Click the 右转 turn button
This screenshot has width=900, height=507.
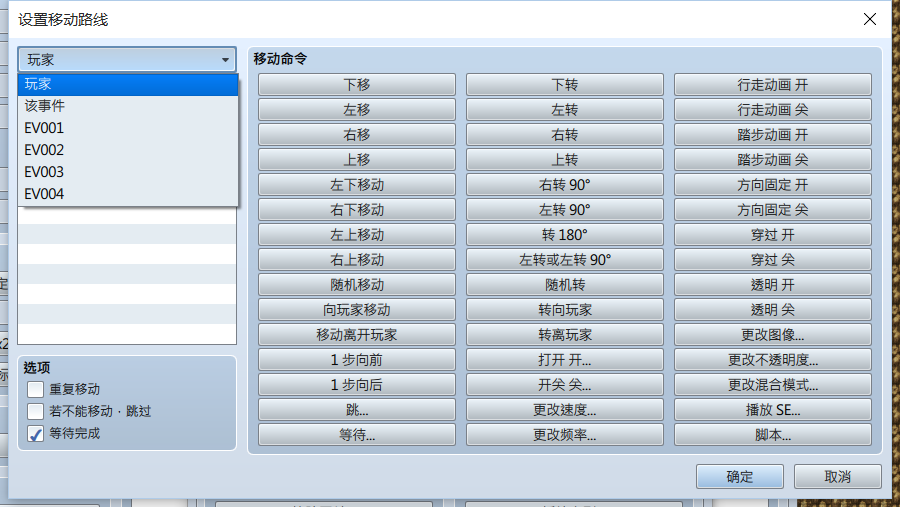tap(565, 134)
